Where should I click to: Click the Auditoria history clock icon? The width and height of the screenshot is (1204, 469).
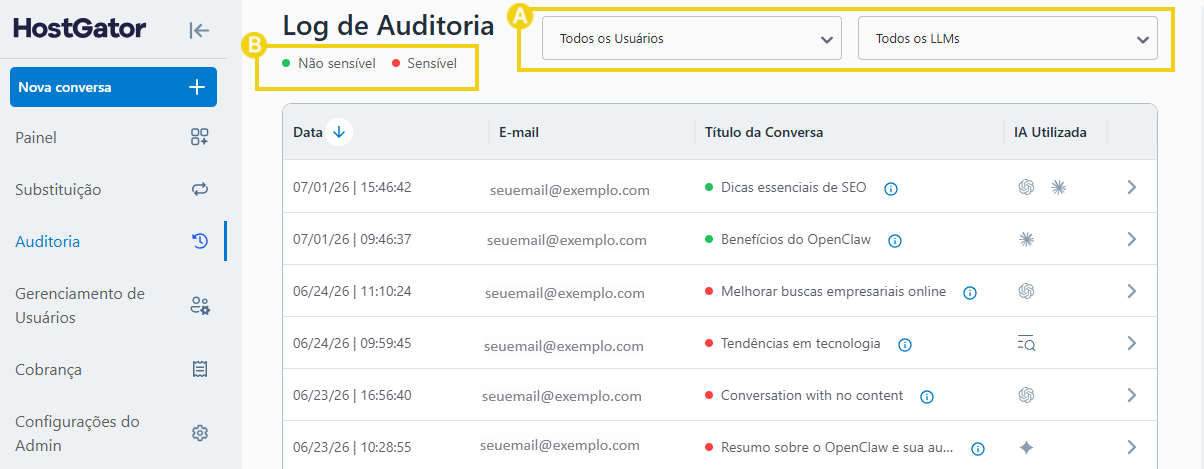pos(199,241)
